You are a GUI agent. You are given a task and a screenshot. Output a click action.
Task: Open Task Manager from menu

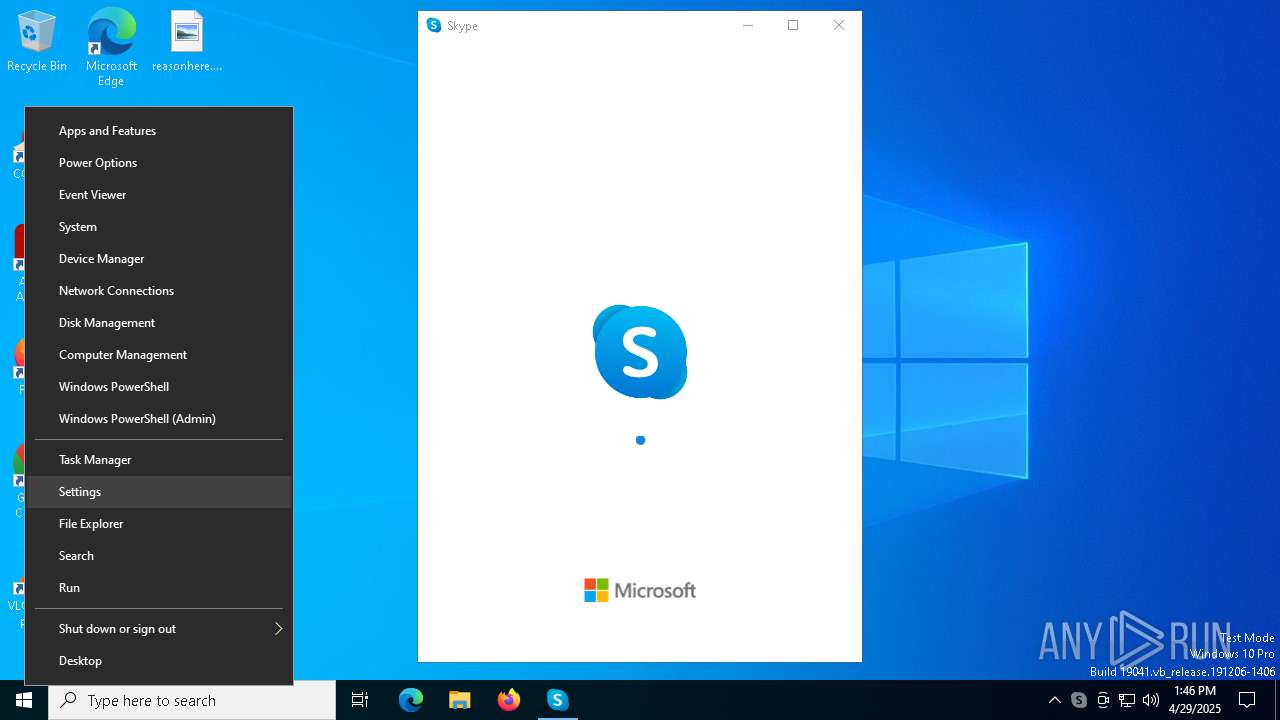(x=159, y=460)
